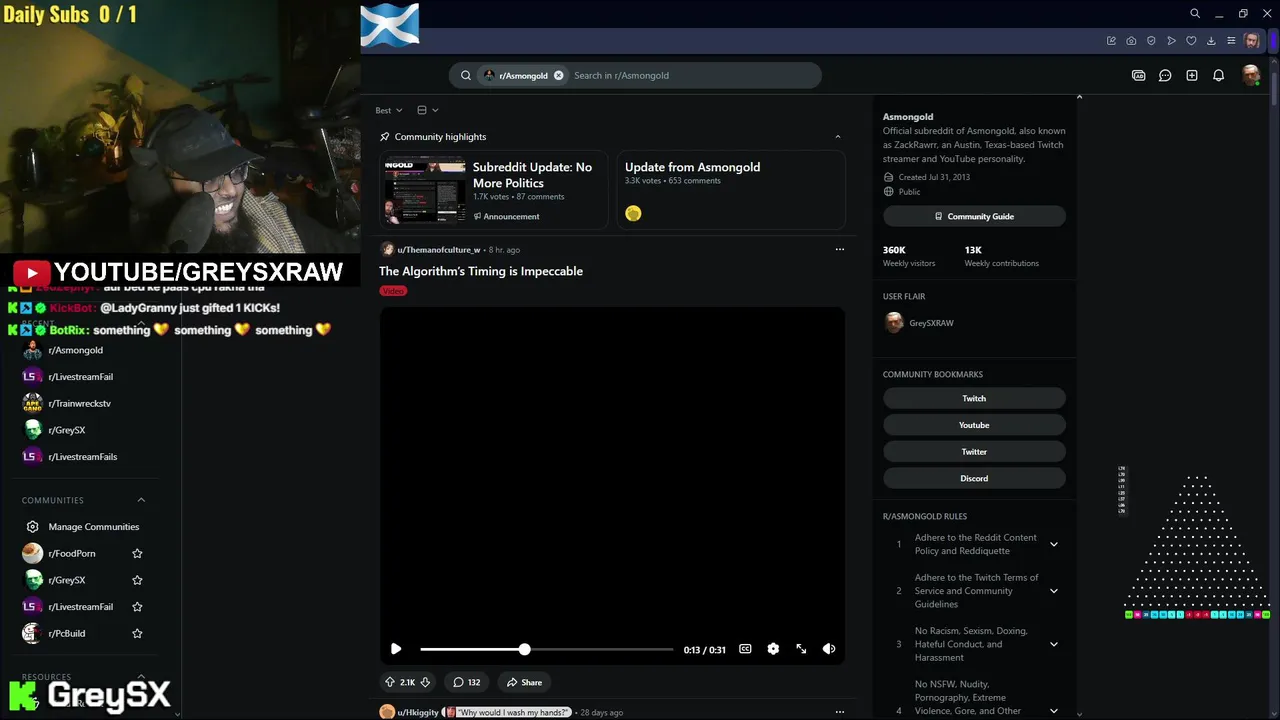Toggle closed captions on the video
Screen dimensions: 1280x720
pos(745,649)
